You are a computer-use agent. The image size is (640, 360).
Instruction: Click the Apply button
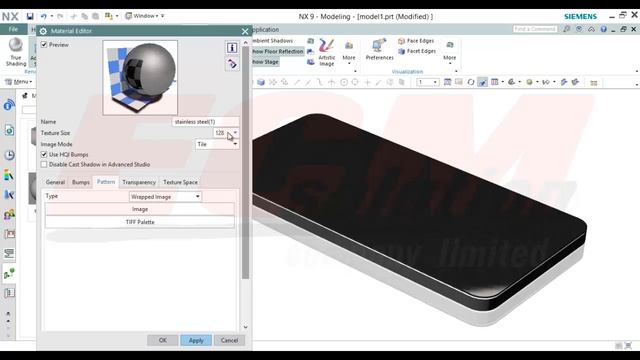click(196, 340)
